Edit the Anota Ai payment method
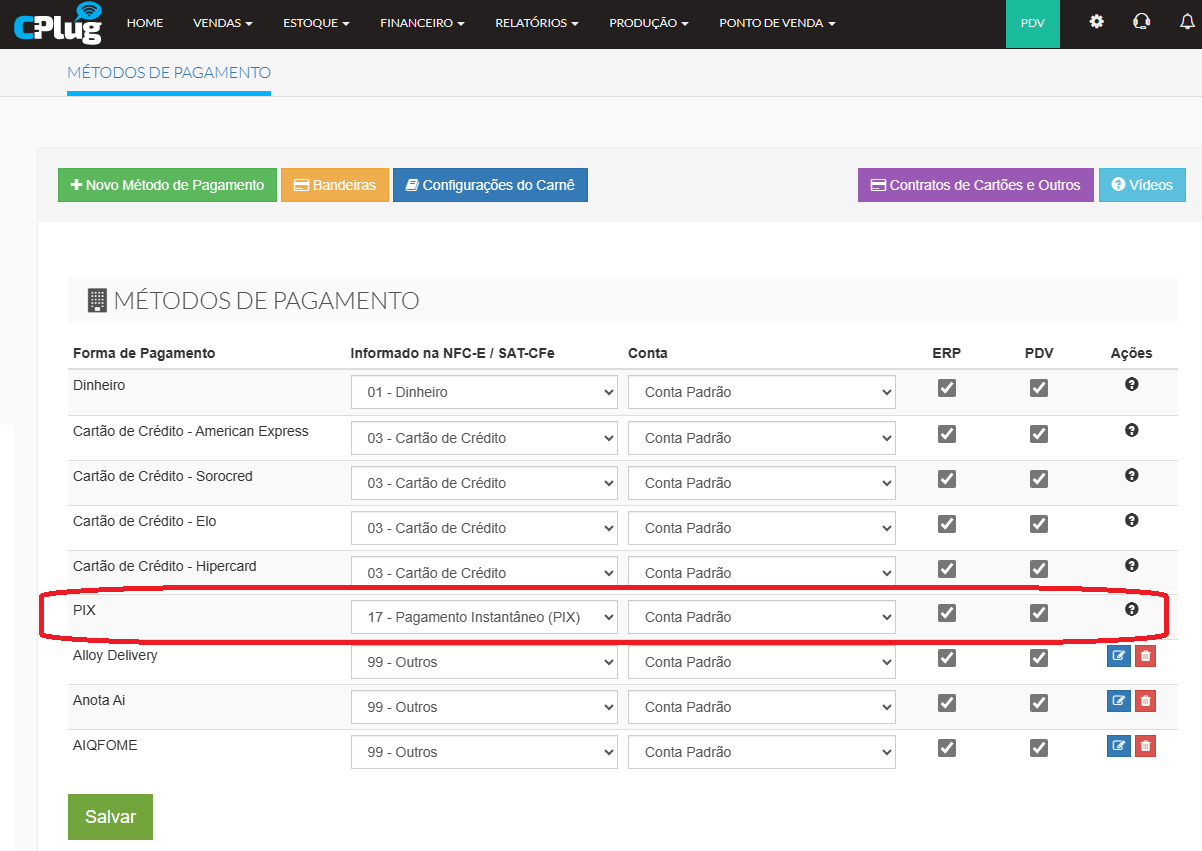 1119,701
